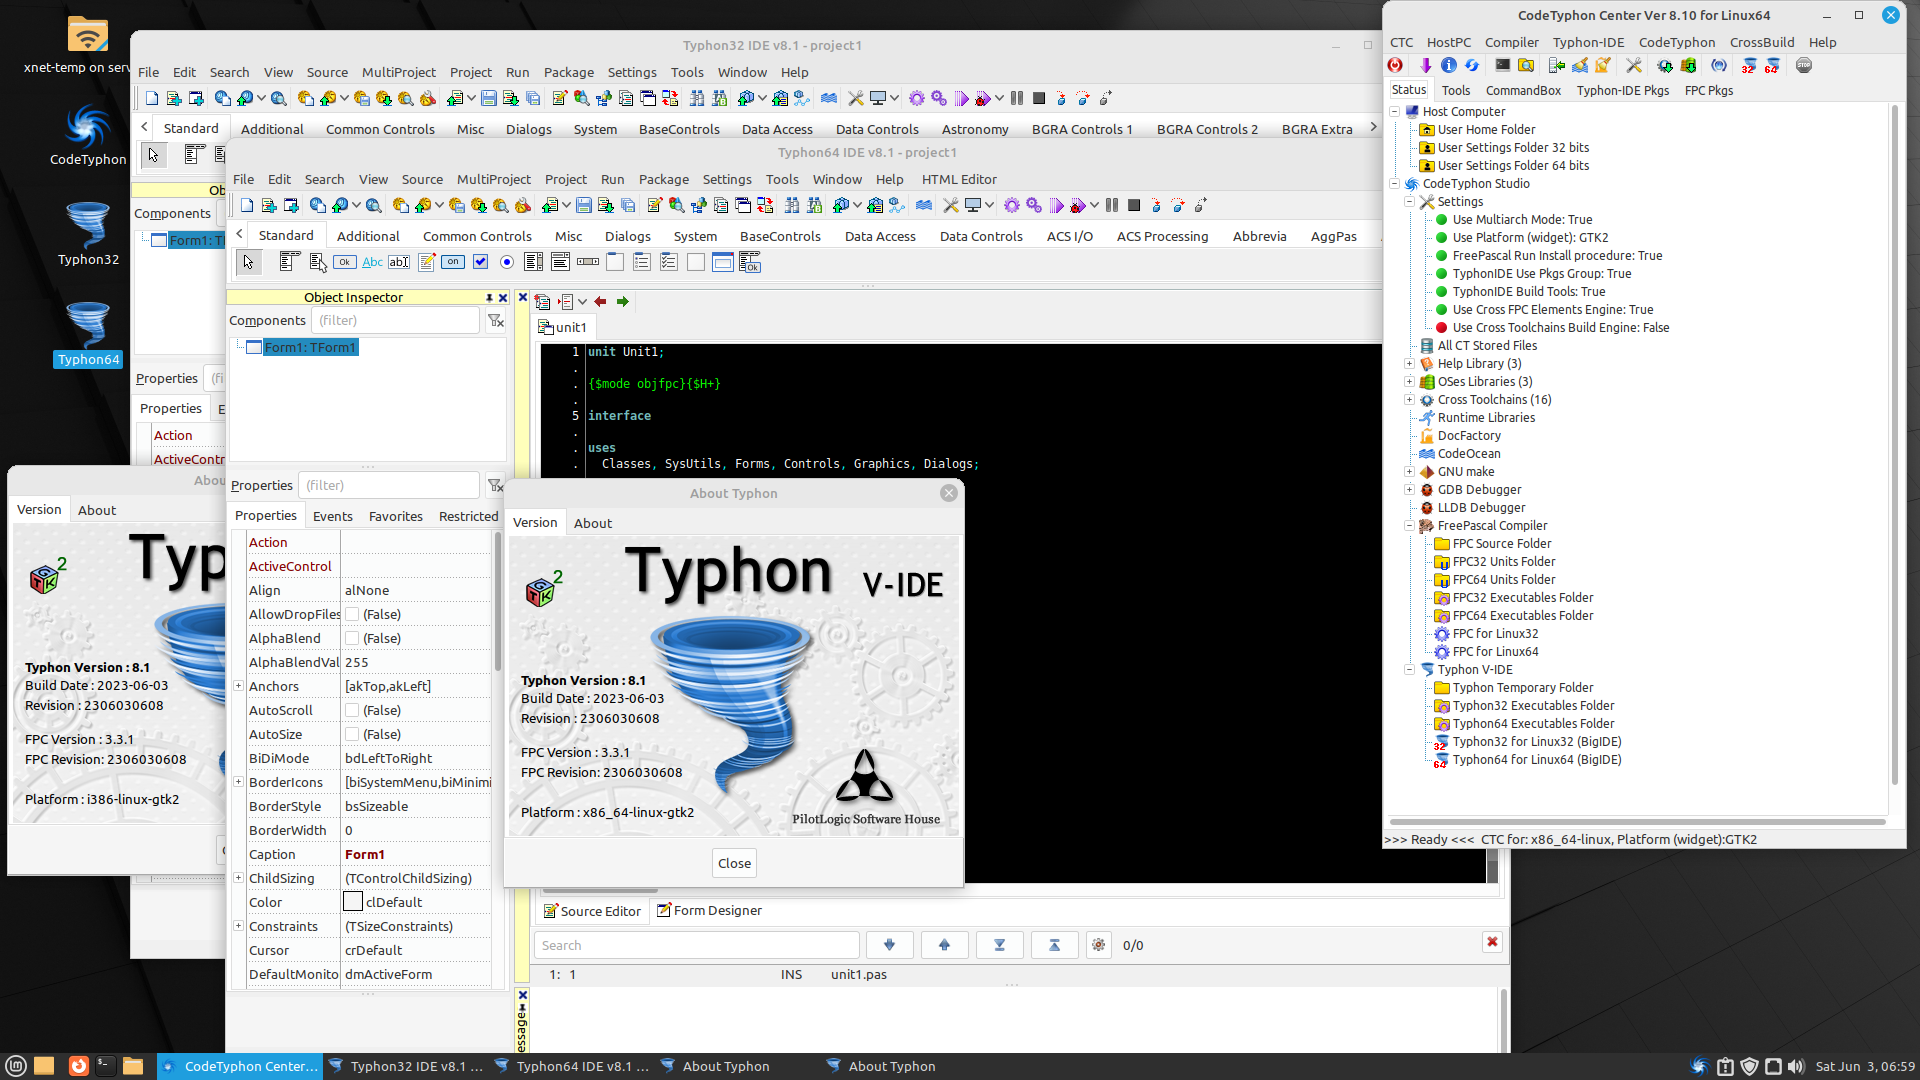Click the Search input field under the editor
This screenshot has height=1080, width=1920.
(x=697, y=945)
